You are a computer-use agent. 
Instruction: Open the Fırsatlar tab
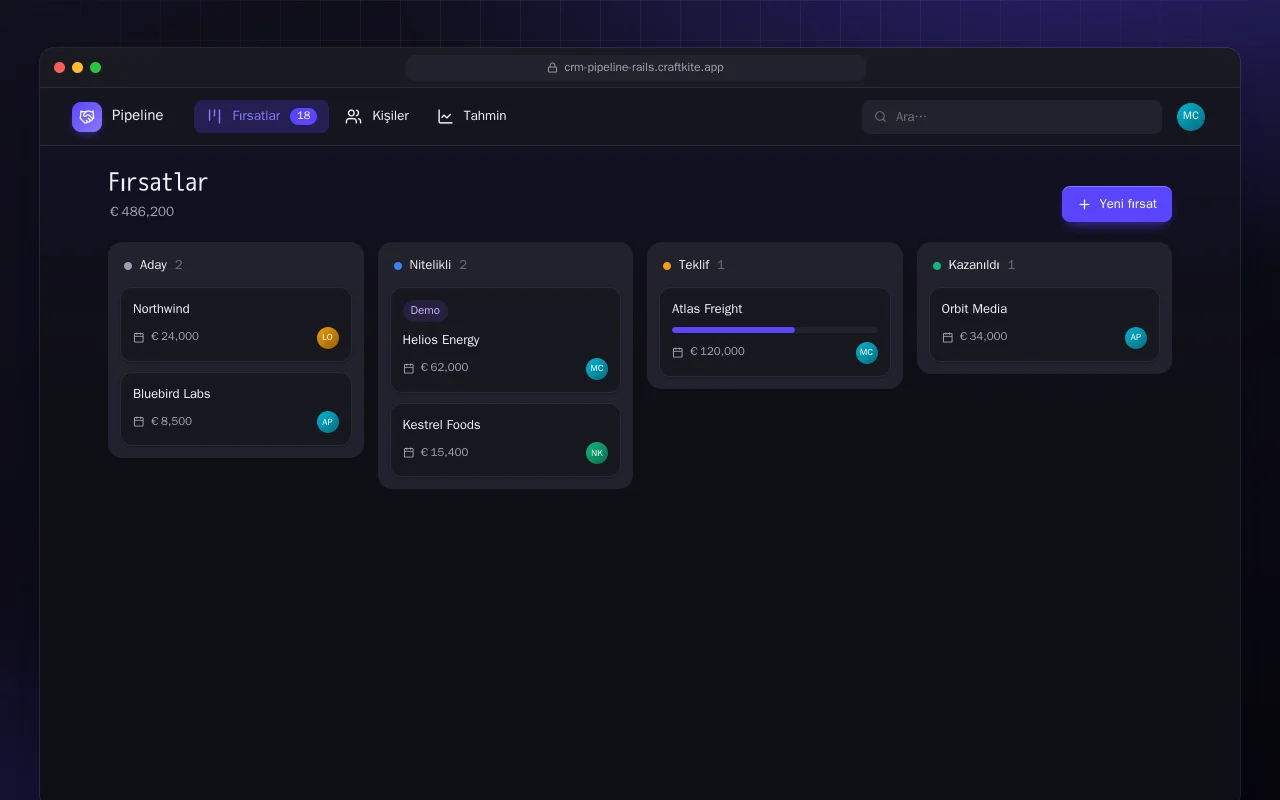pyautogui.click(x=261, y=116)
